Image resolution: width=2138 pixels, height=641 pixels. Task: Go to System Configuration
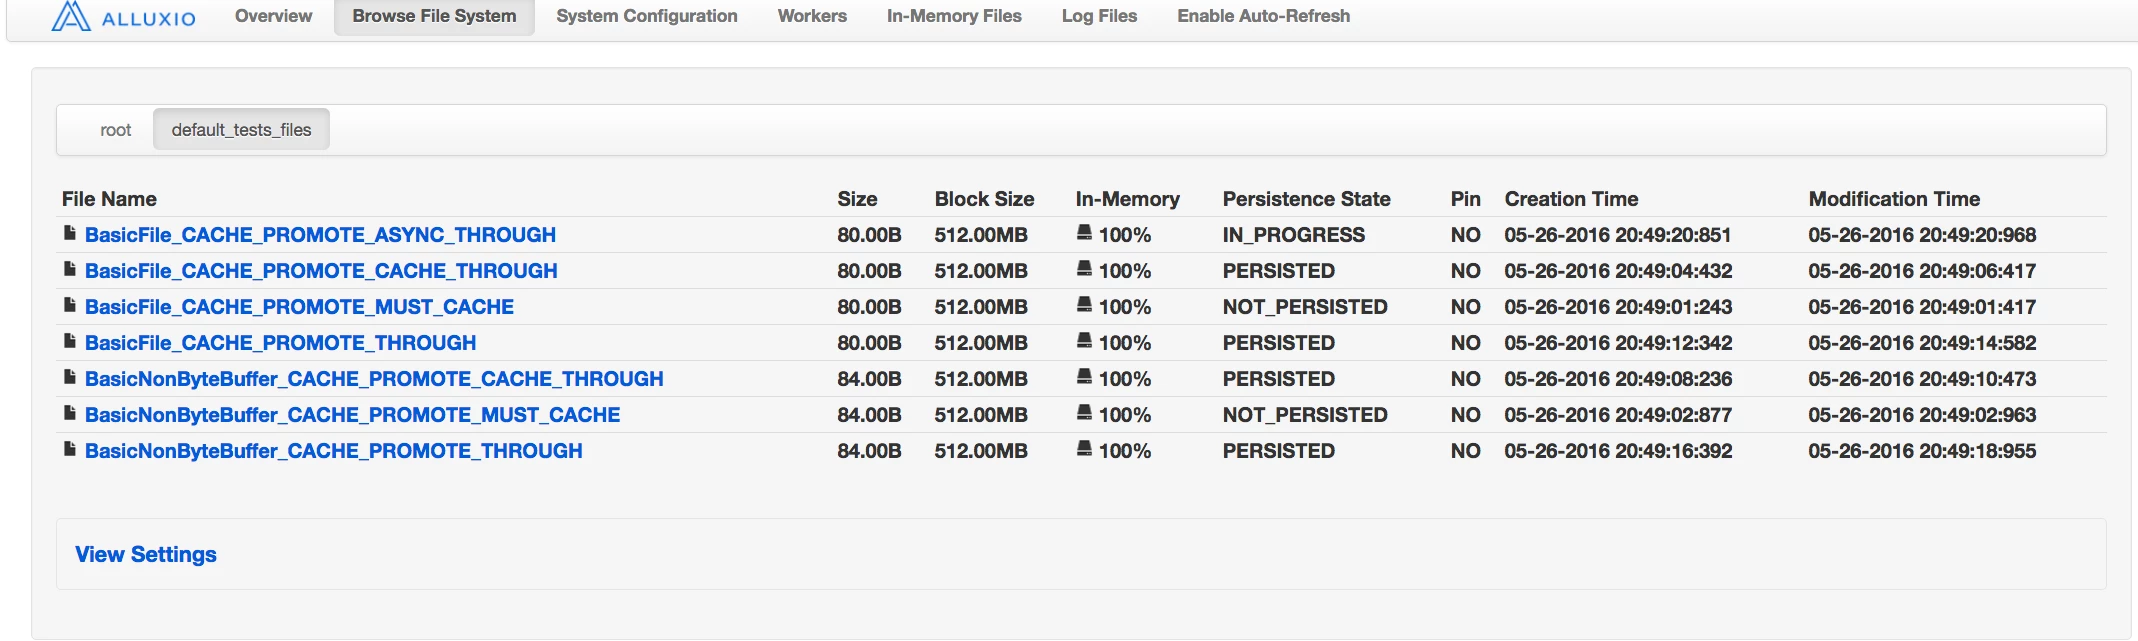tap(647, 16)
